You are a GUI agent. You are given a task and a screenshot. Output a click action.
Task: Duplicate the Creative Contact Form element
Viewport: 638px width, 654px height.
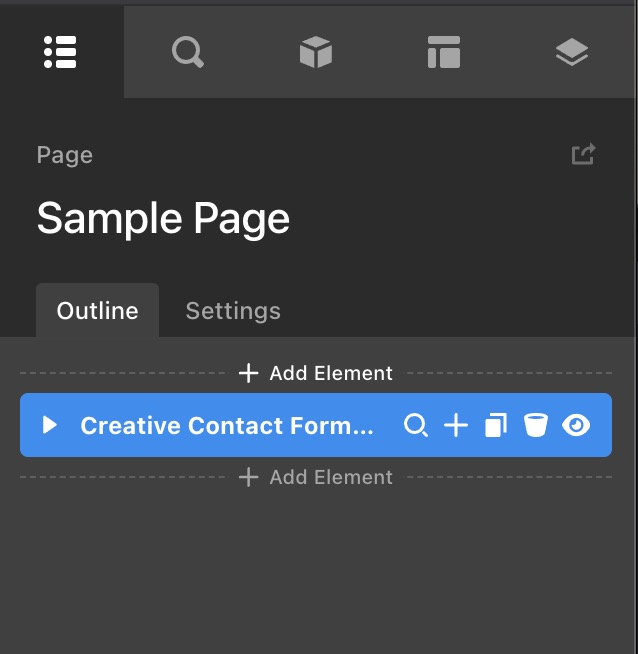click(496, 425)
